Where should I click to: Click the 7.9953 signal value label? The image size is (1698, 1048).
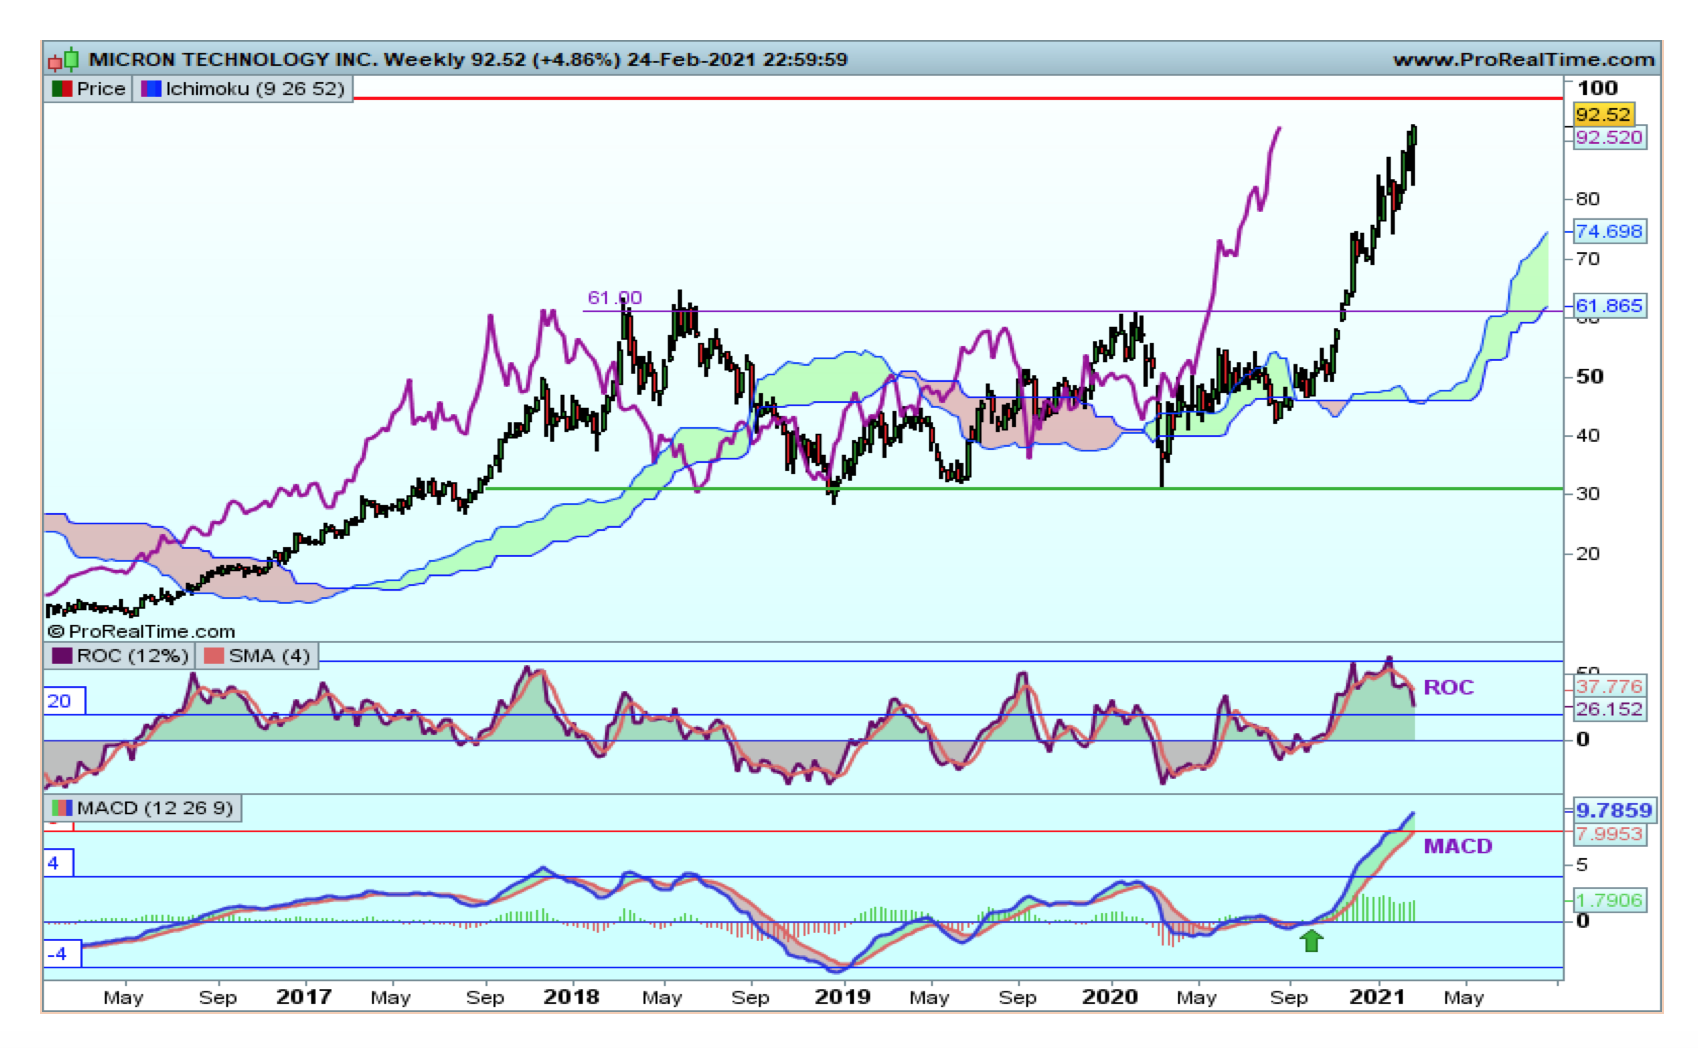pos(1609,834)
